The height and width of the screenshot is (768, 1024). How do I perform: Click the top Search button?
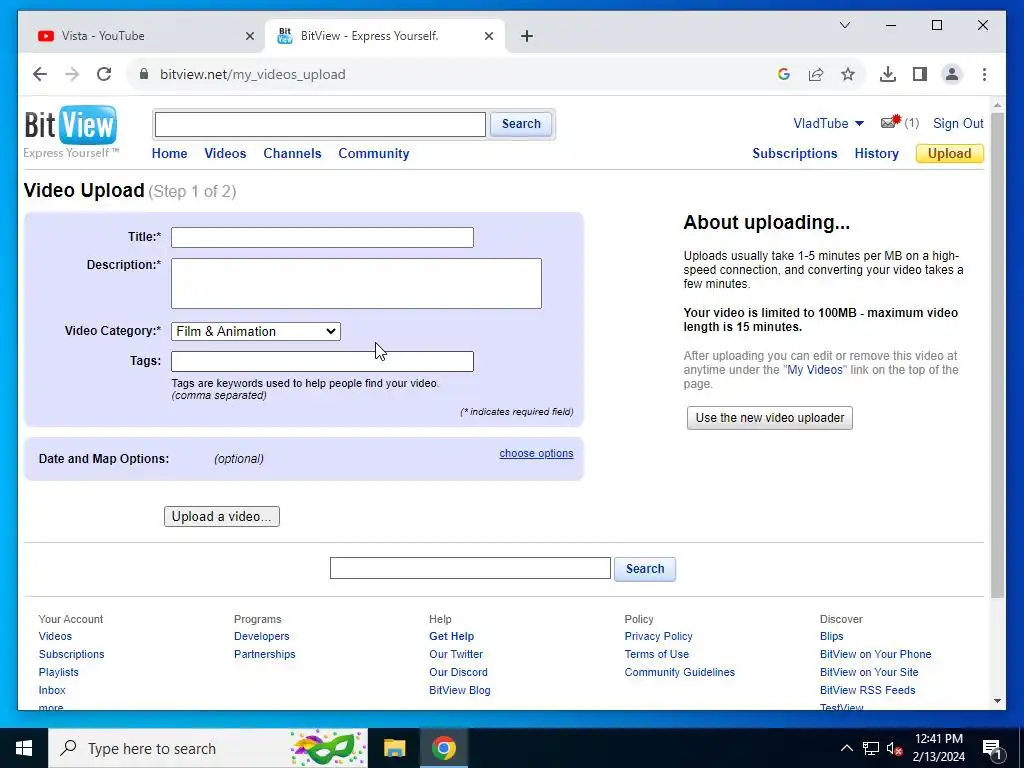(520, 123)
